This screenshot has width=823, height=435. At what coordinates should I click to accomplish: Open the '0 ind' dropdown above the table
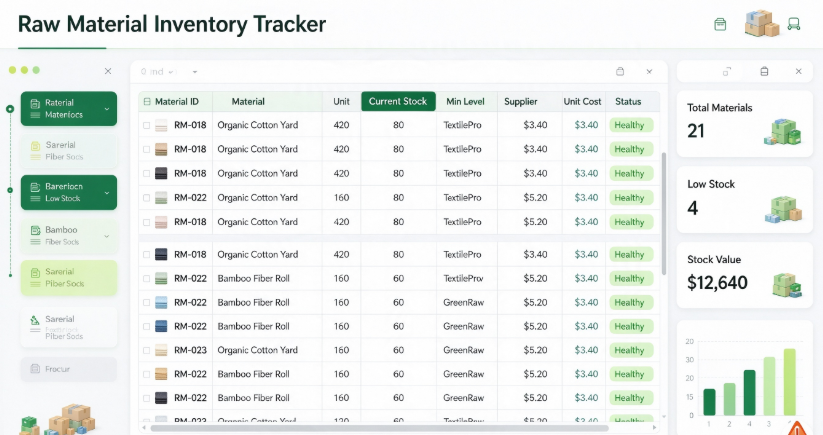[x=157, y=71]
